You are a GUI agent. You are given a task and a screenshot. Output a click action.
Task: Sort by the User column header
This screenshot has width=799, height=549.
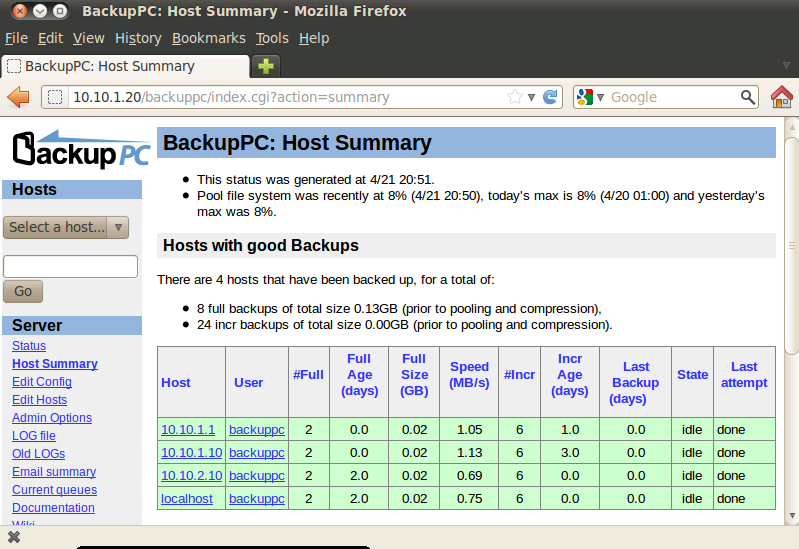click(x=249, y=383)
